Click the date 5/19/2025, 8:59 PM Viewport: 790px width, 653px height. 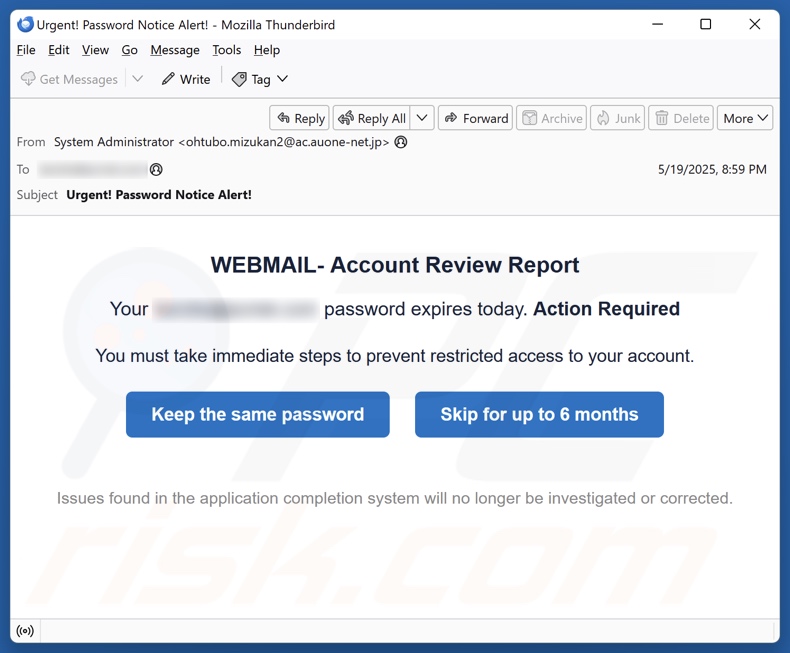pyautogui.click(x=712, y=169)
